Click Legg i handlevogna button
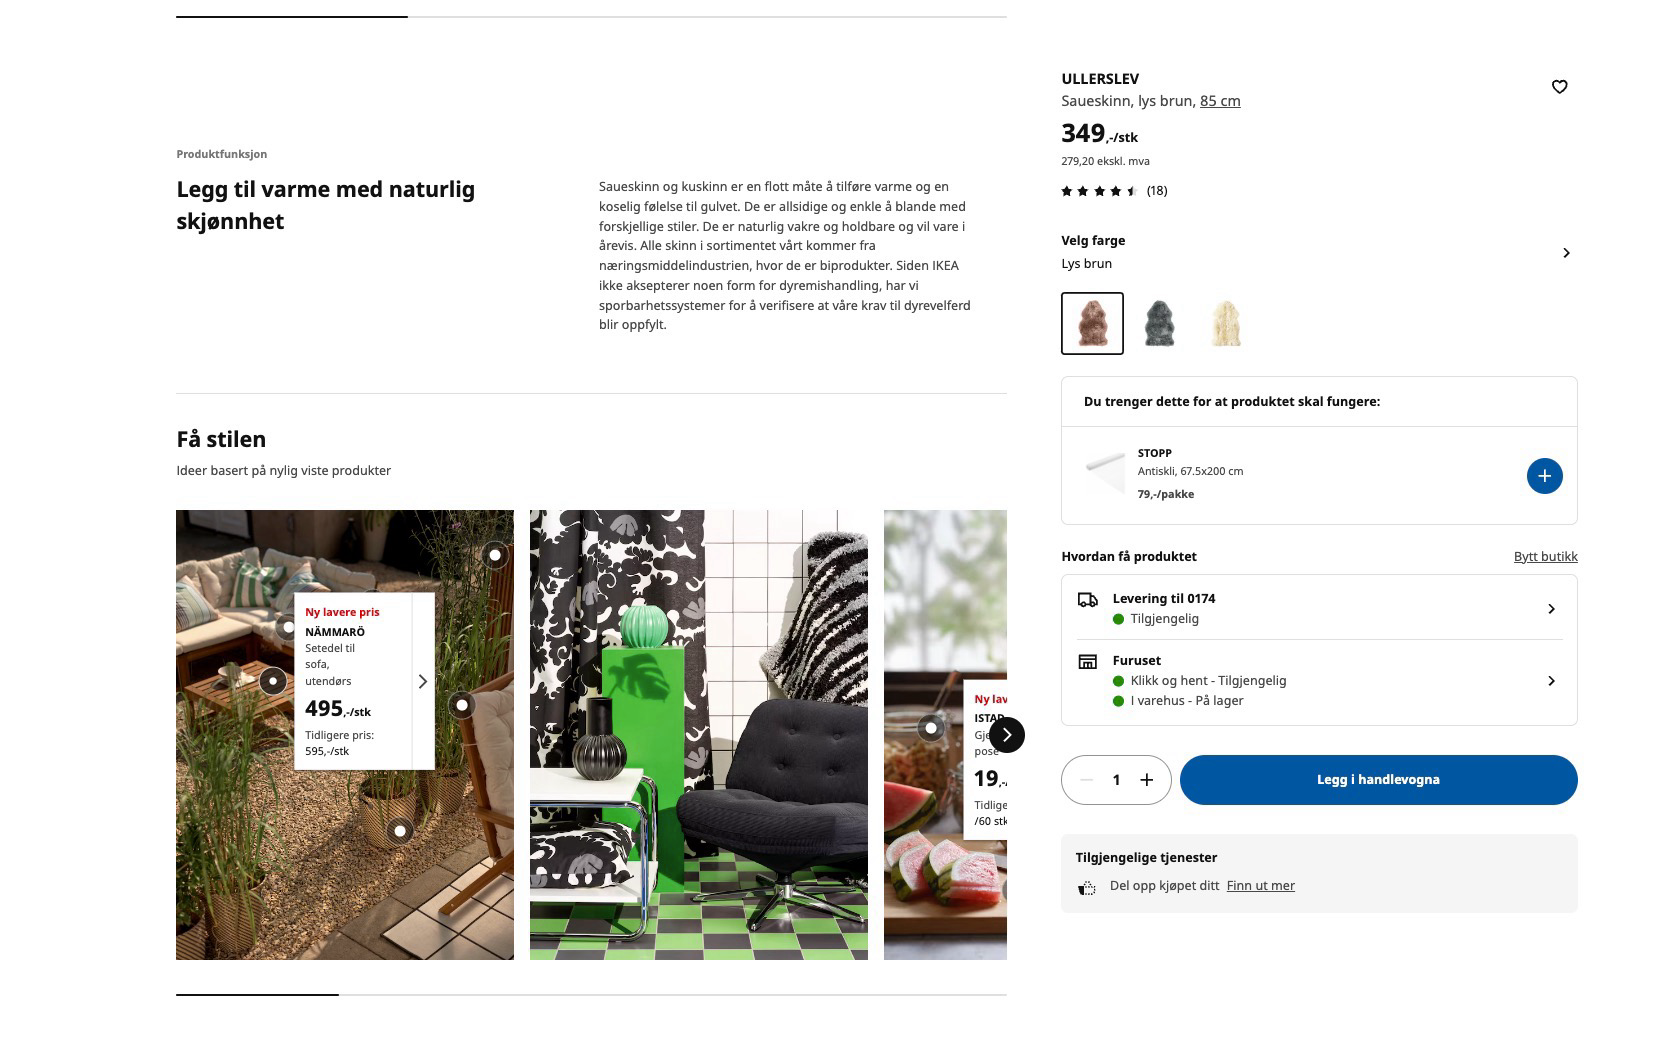Screen dimensions: 1657x1037 1378,780
